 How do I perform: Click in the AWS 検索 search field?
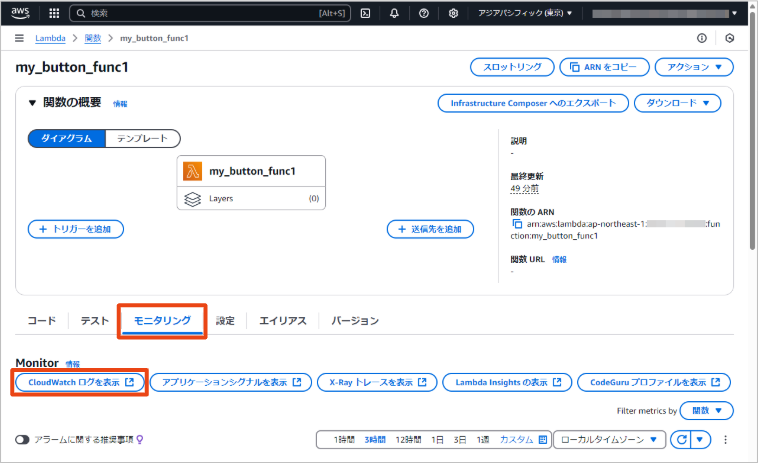211,13
